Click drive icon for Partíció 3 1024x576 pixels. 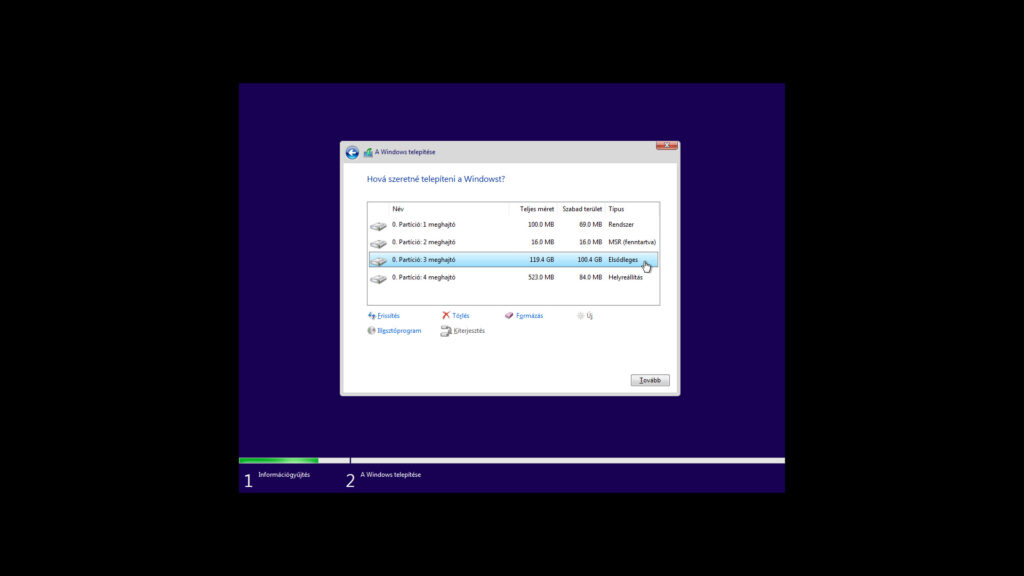(x=378, y=261)
